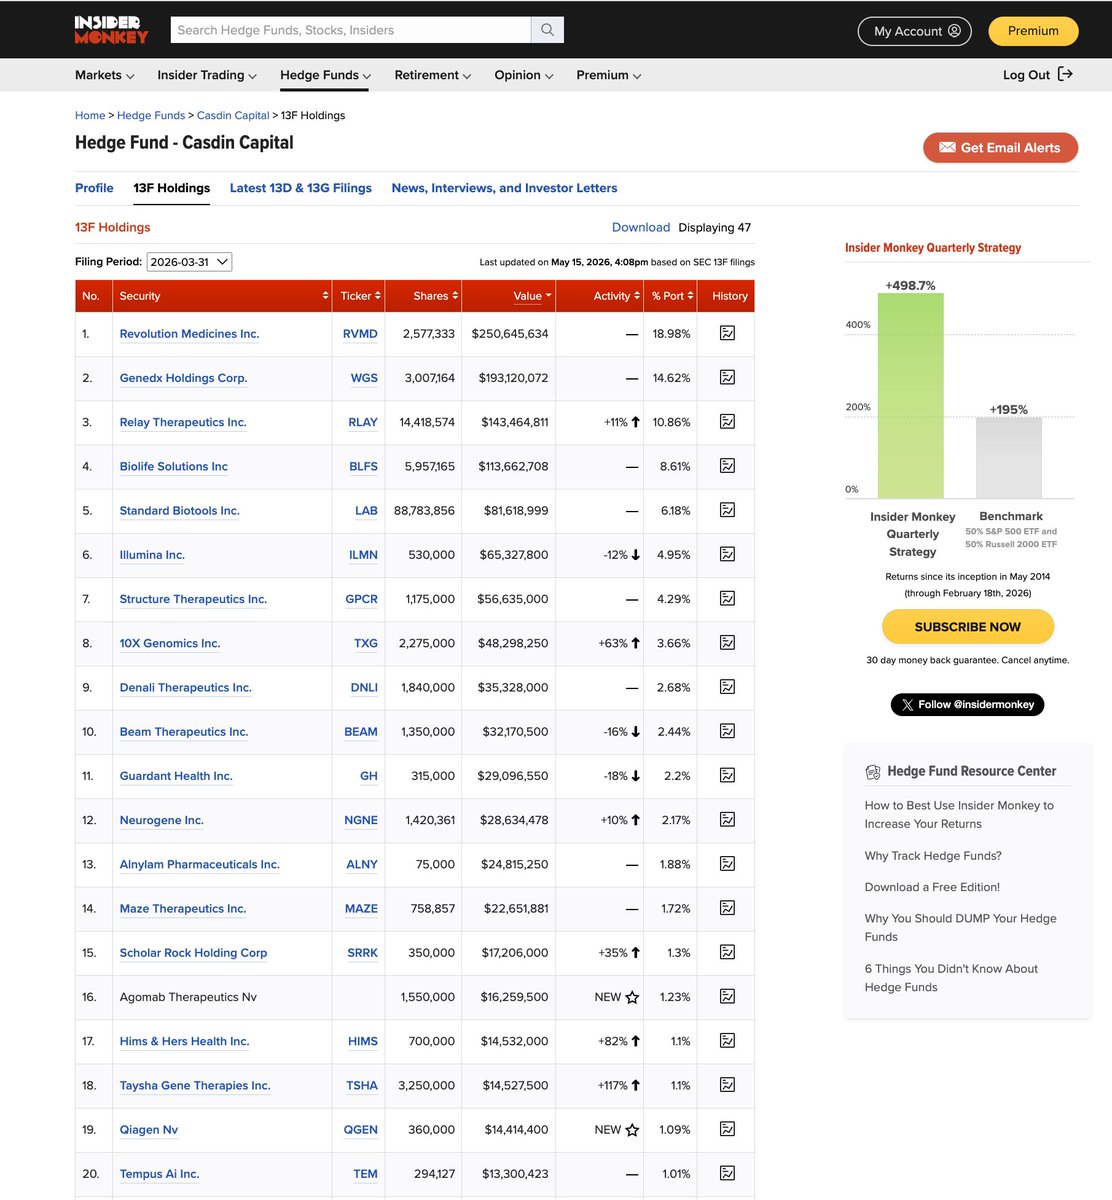Open history chart for Beam Therapeutics
The width and height of the screenshot is (1112, 1200).
[x=728, y=731]
